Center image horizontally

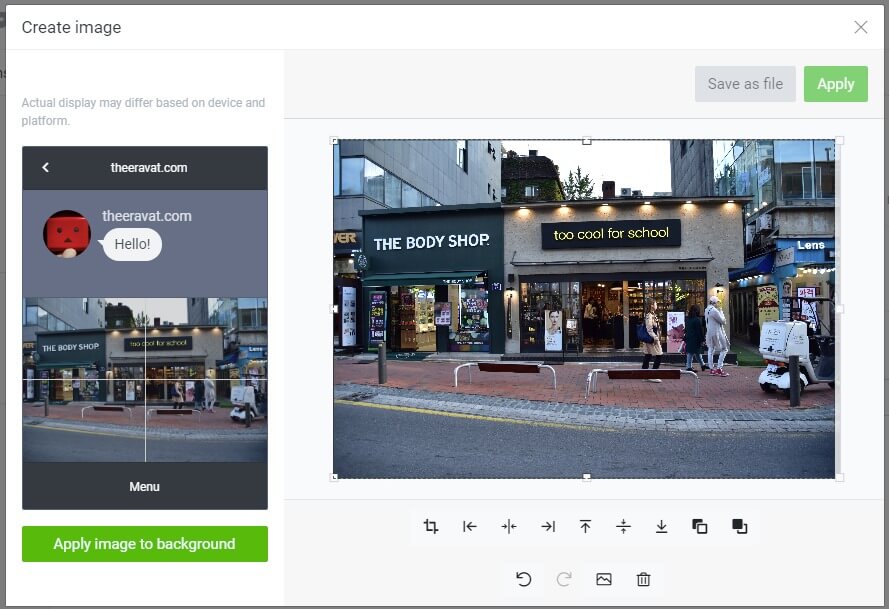(x=509, y=526)
